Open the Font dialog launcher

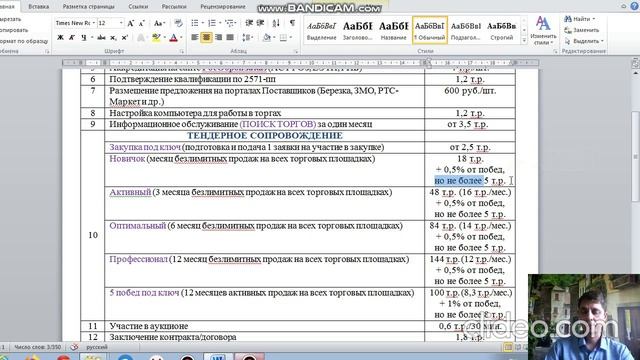(x=182, y=51)
